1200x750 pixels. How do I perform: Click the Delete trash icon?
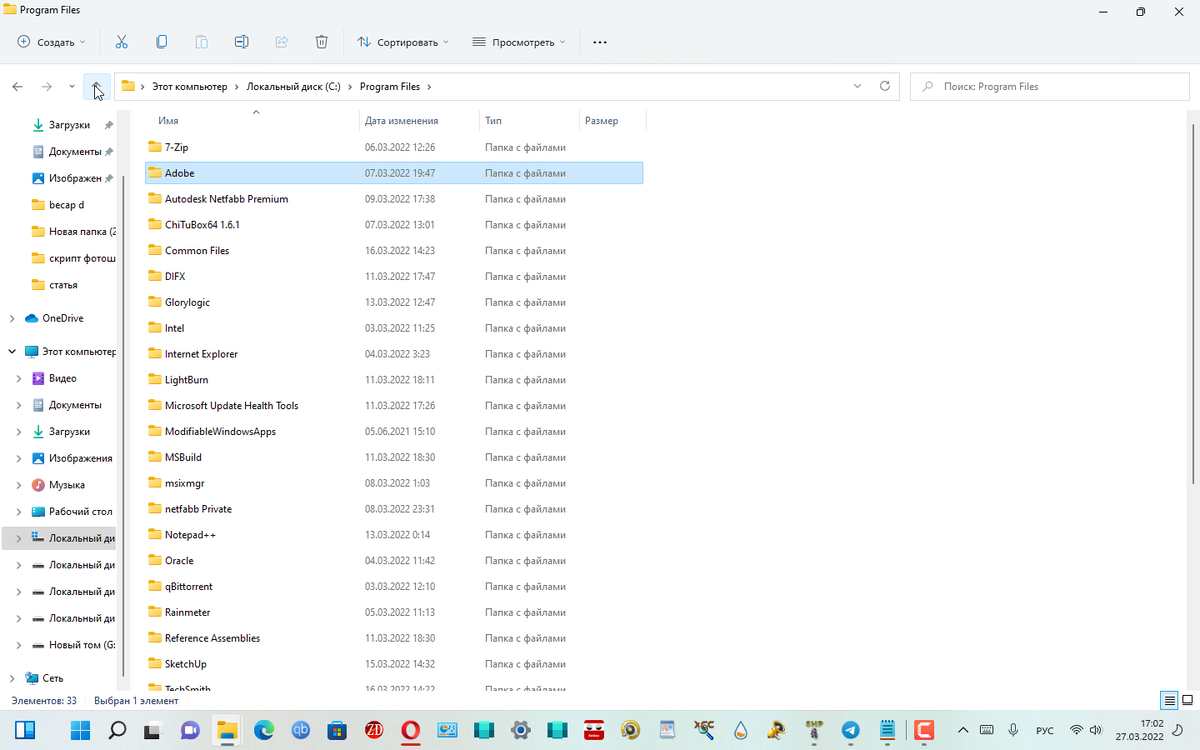(x=321, y=42)
